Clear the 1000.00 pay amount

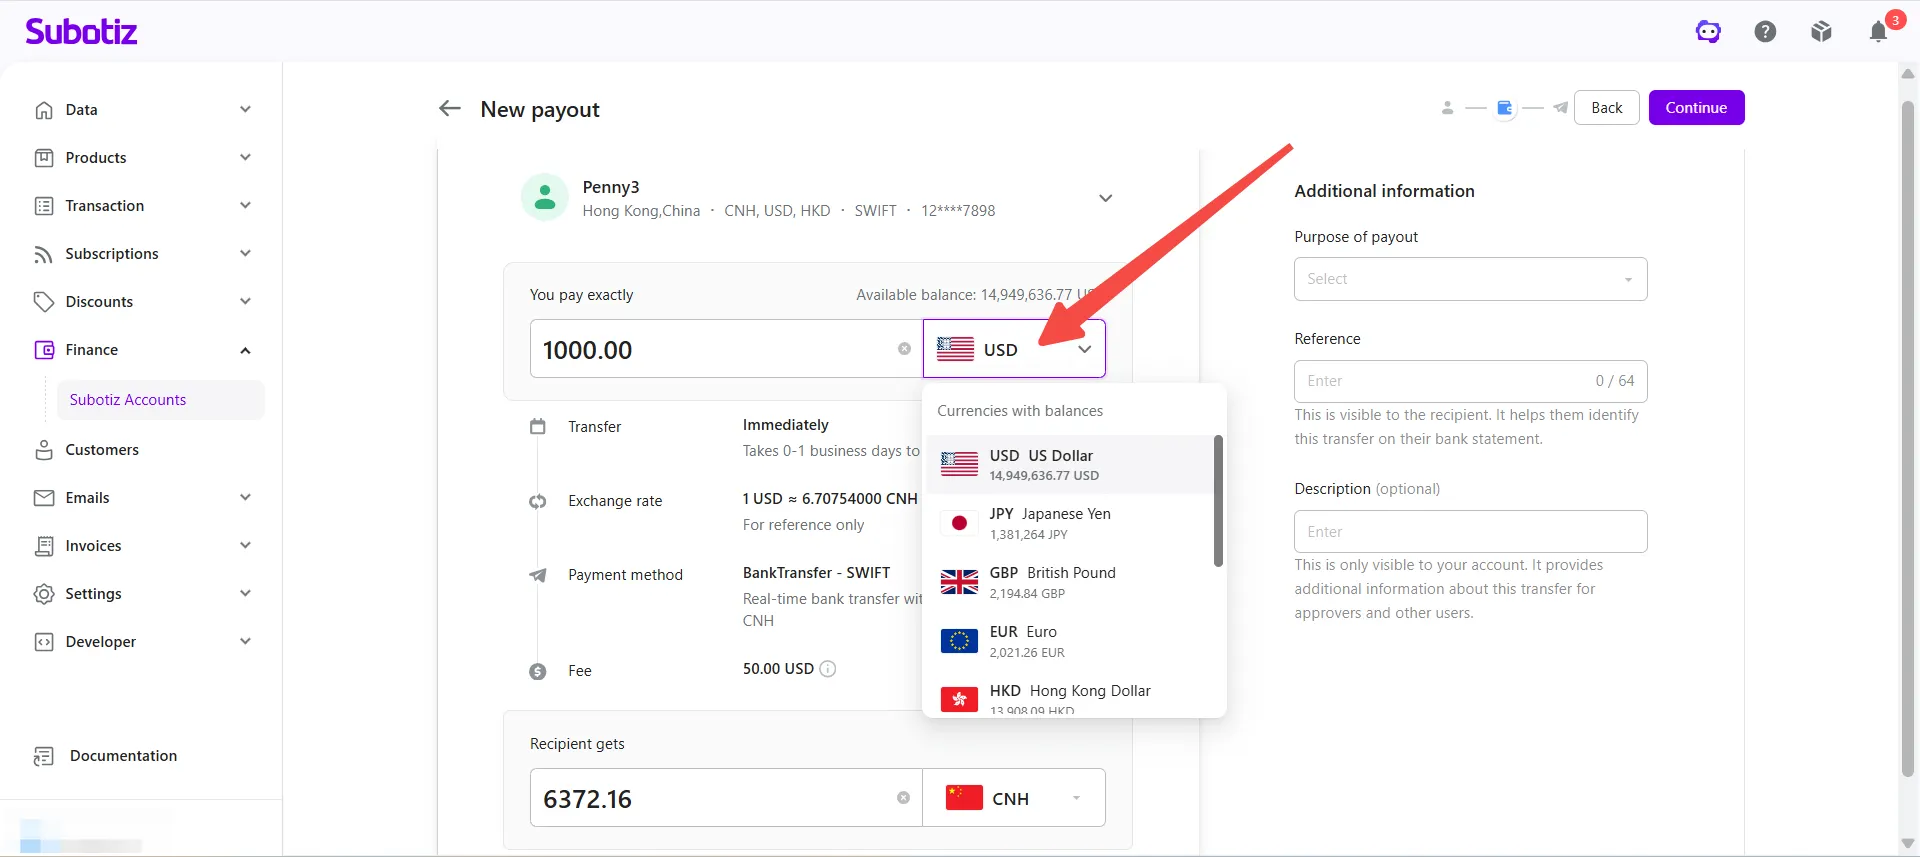pyautogui.click(x=904, y=349)
